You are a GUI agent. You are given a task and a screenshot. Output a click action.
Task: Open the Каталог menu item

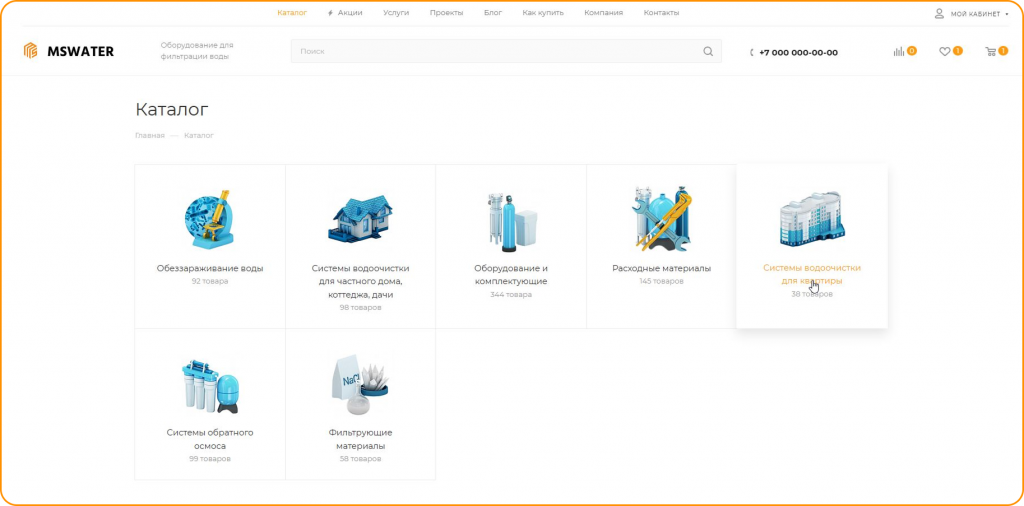(292, 13)
